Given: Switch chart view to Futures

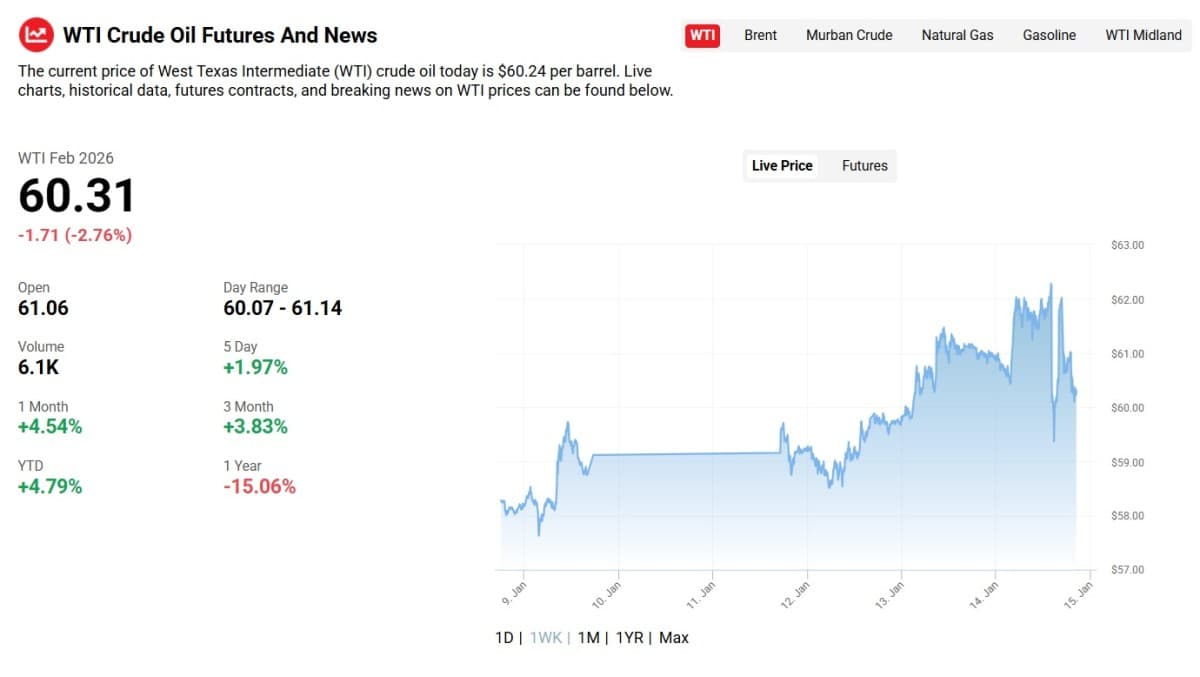Looking at the screenshot, I should pos(863,165).
